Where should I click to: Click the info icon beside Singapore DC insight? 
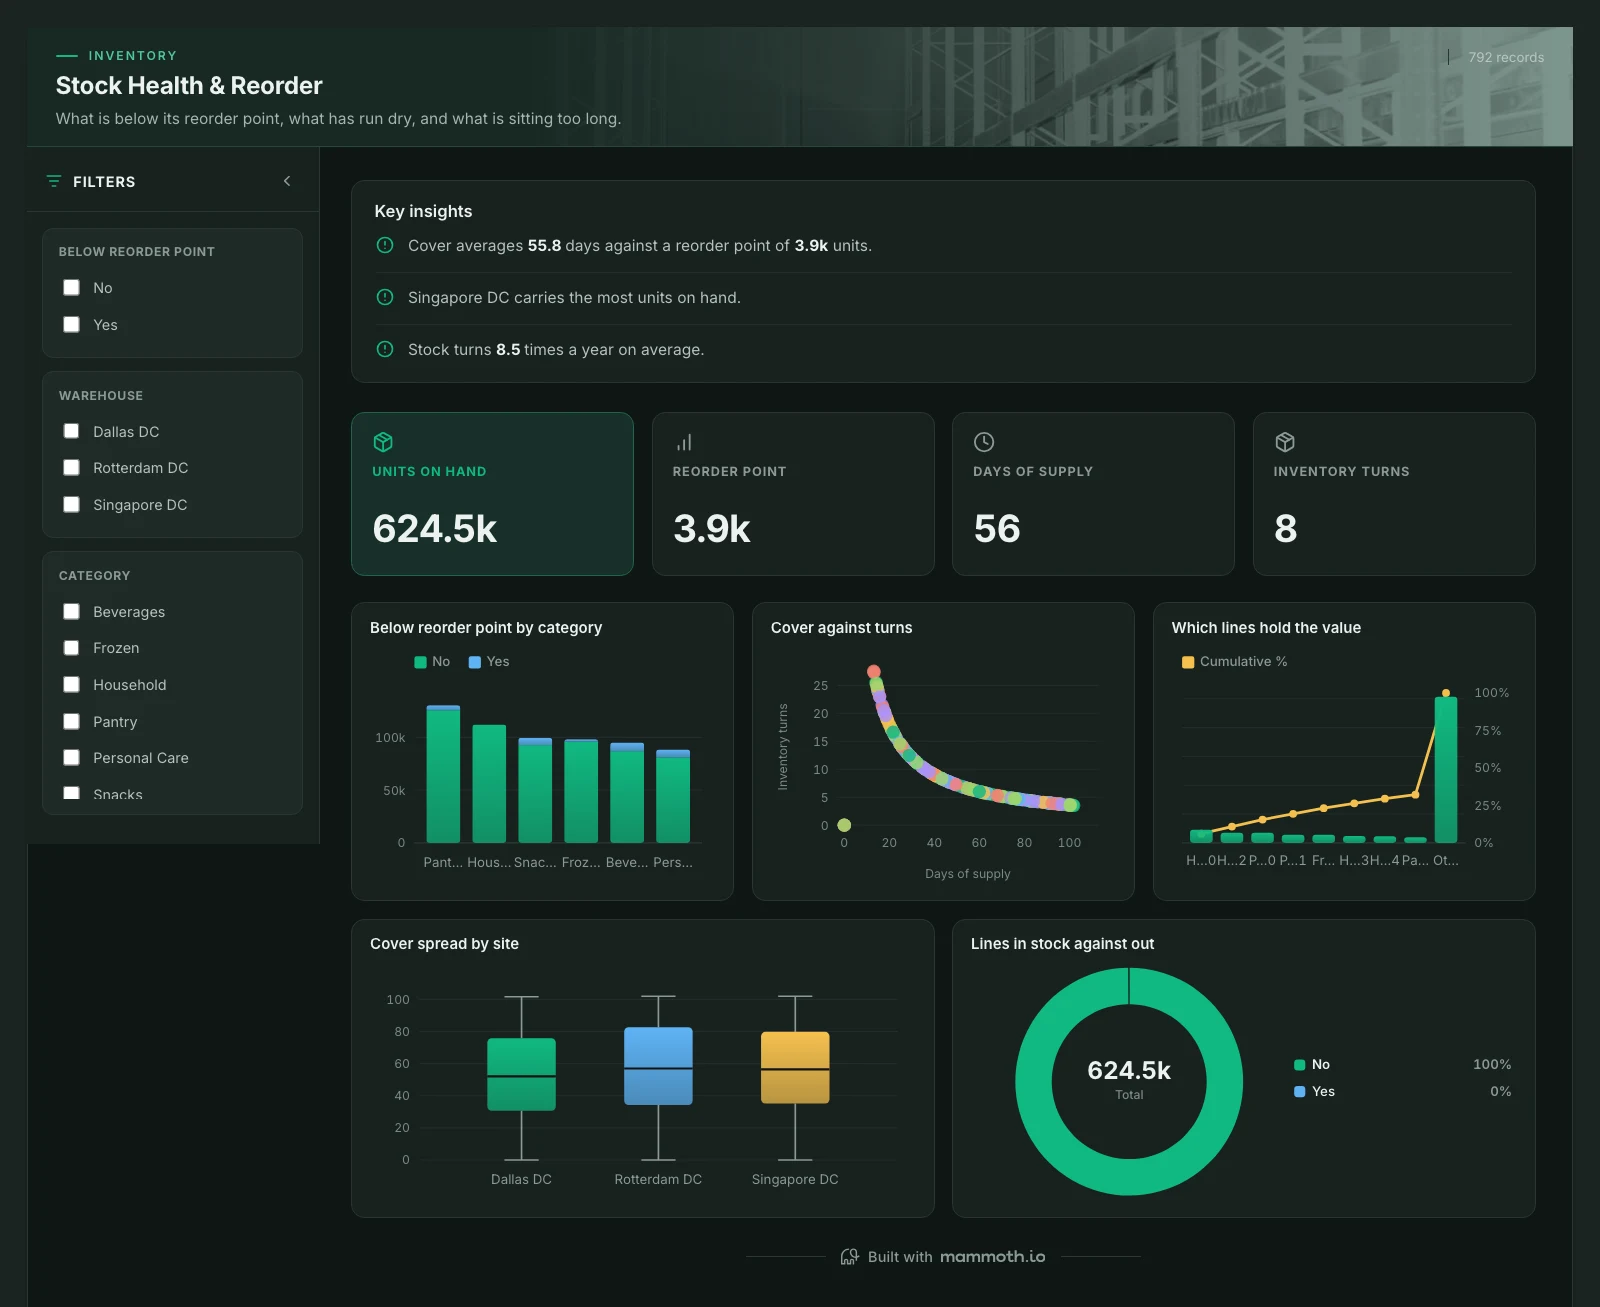pyautogui.click(x=385, y=297)
